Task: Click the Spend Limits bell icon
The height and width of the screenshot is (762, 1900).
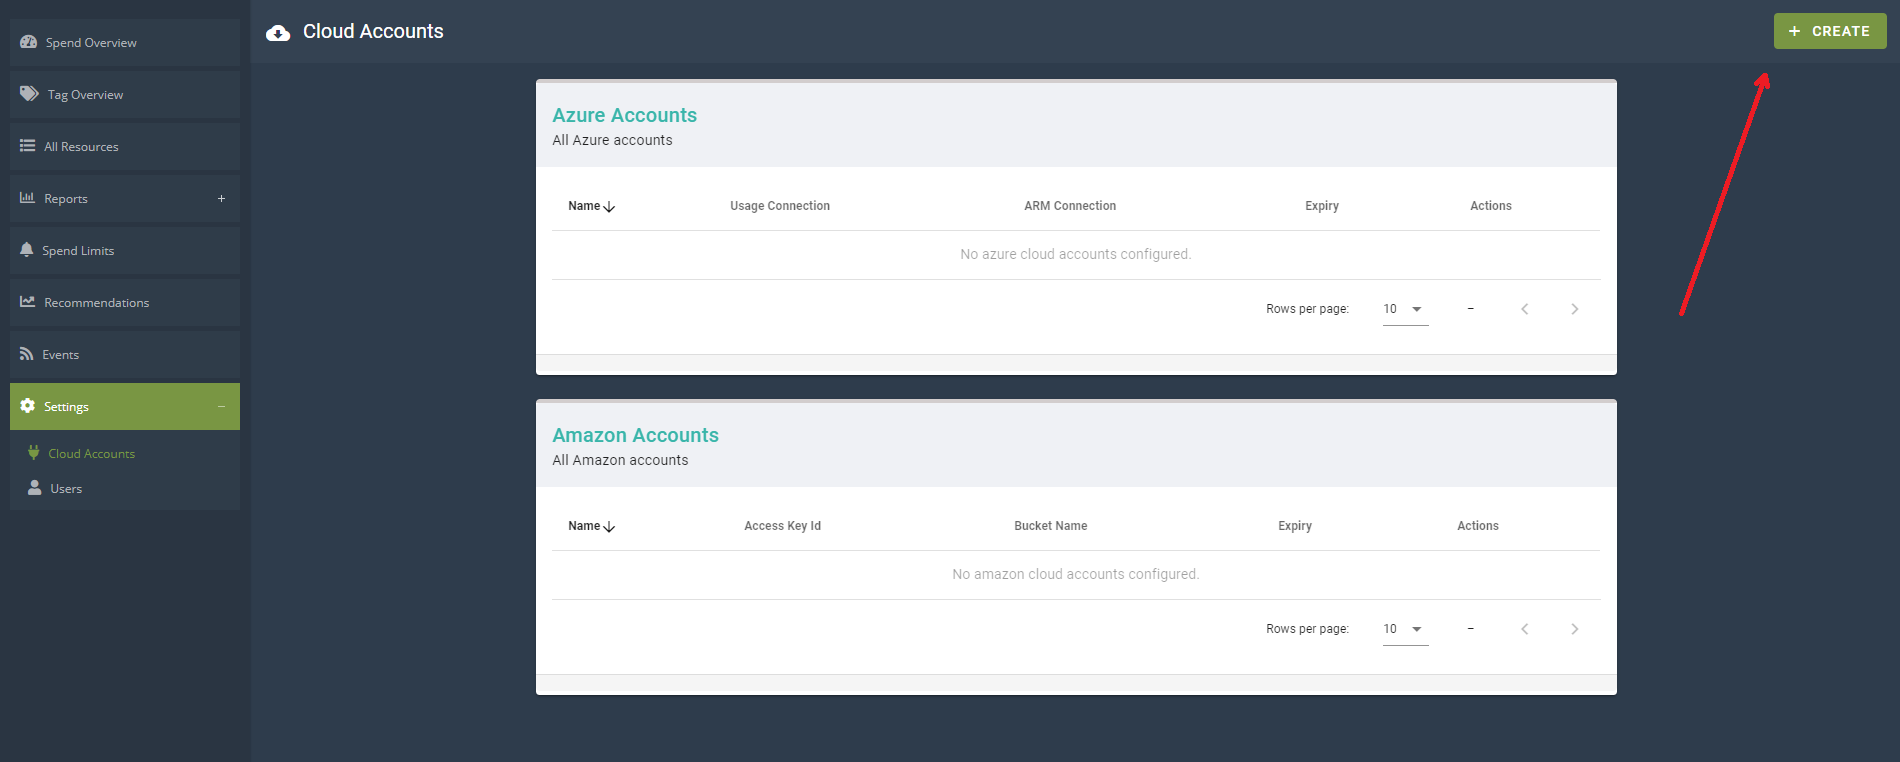Action: [27, 250]
